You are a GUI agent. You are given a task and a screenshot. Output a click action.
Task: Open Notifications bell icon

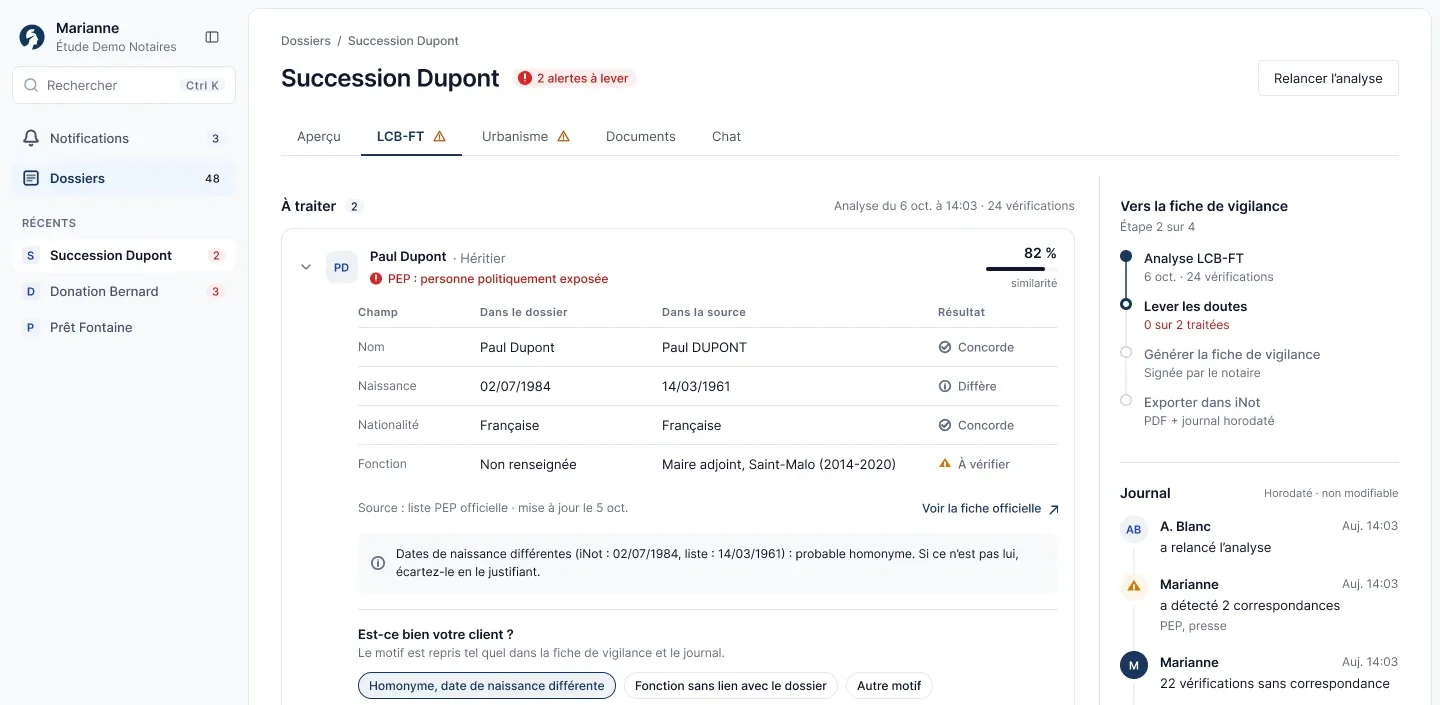(31, 138)
